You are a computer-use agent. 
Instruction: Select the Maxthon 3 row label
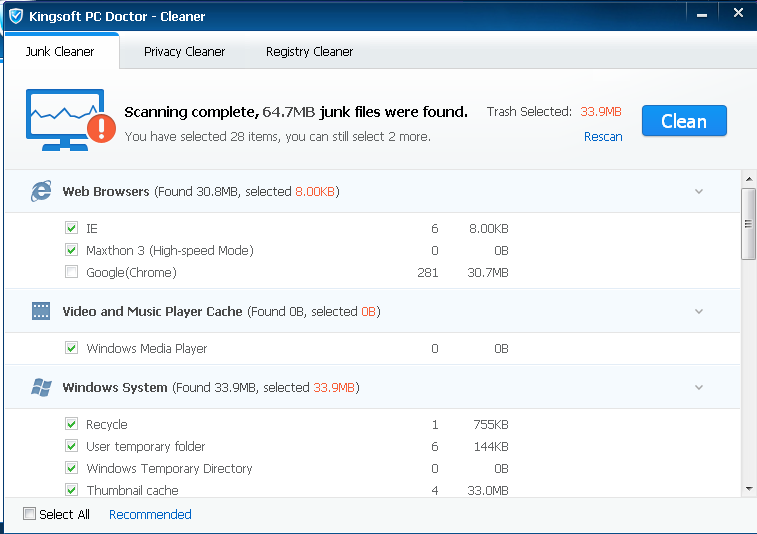169,251
